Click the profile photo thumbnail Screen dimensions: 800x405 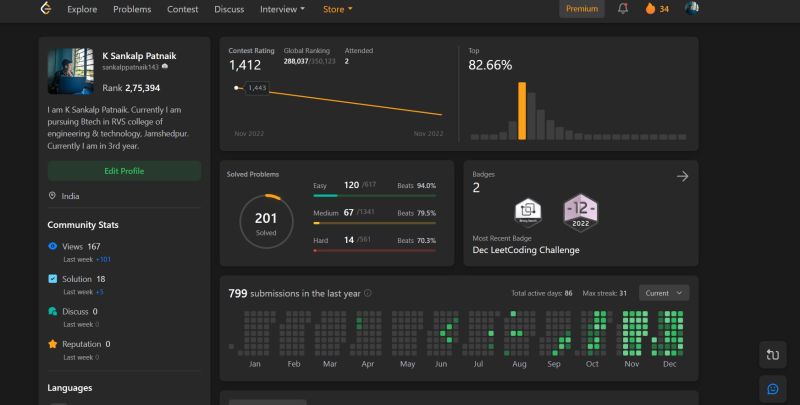70,71
